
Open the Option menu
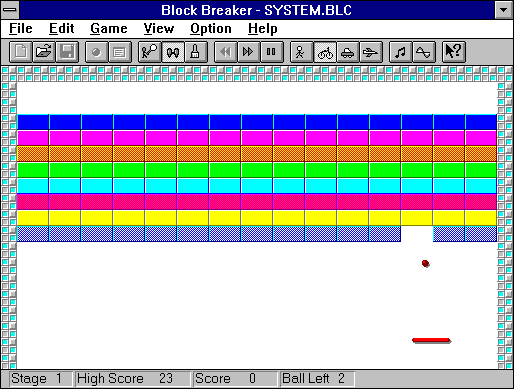coord(211,29)
